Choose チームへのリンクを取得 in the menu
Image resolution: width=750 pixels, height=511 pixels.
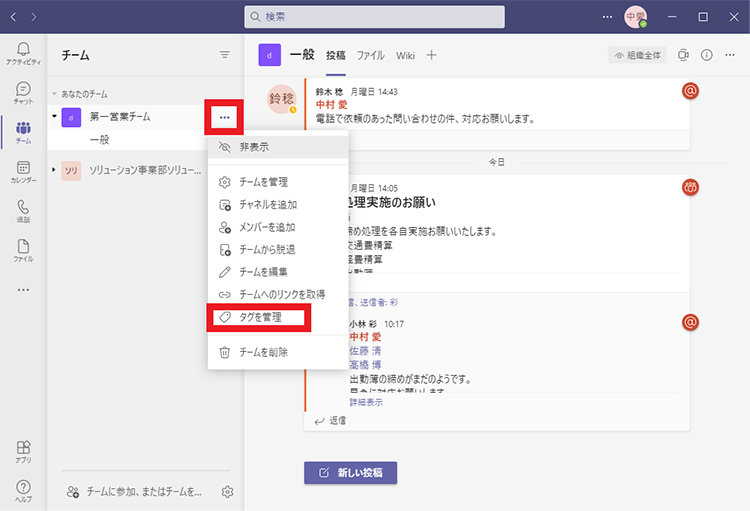(278, 294)
